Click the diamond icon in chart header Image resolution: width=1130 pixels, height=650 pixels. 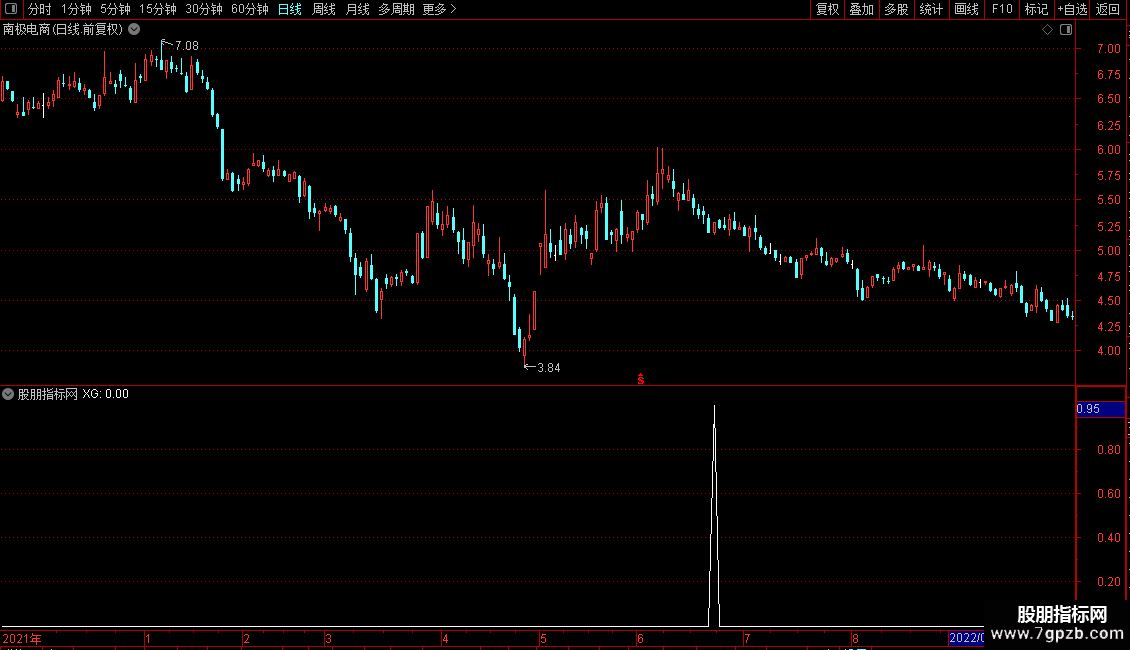coord(1047,30)
